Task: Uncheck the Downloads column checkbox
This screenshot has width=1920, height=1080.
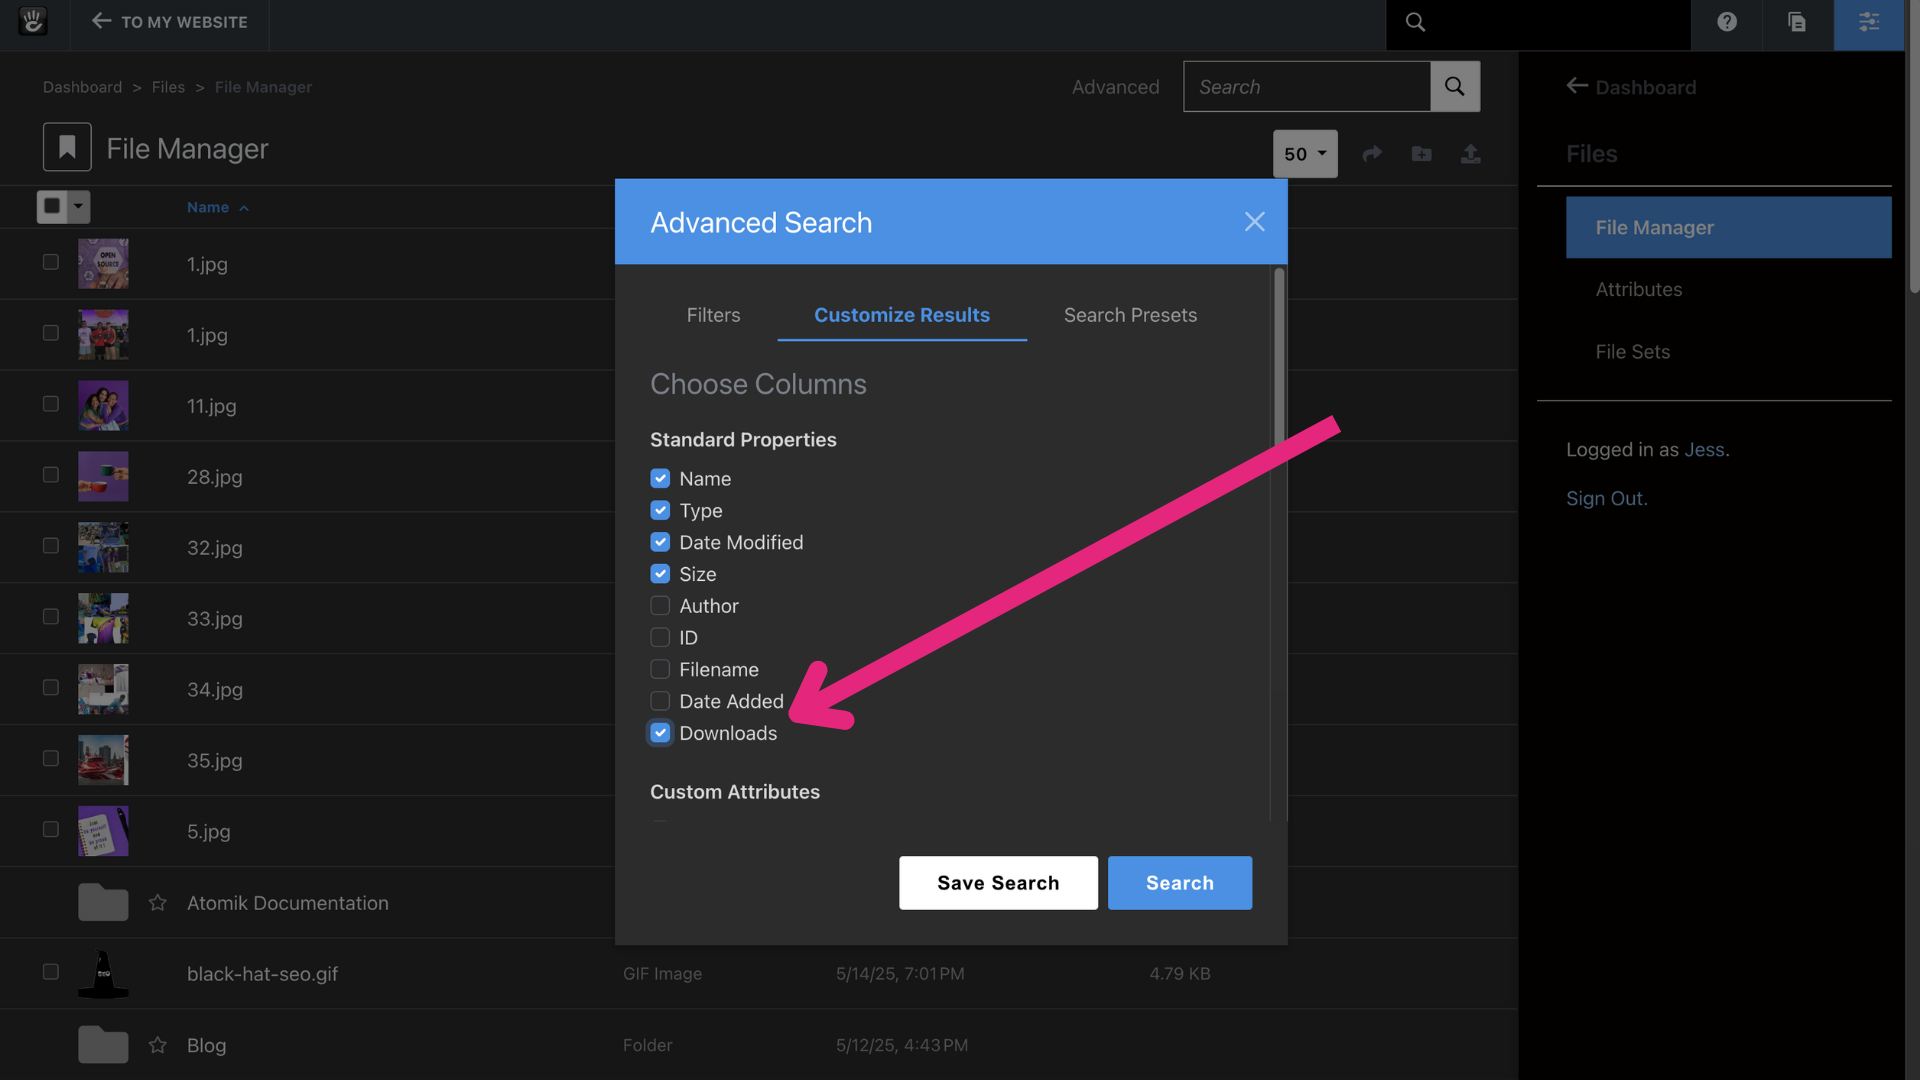Action: pyautogui.click(x=660, y=733)
